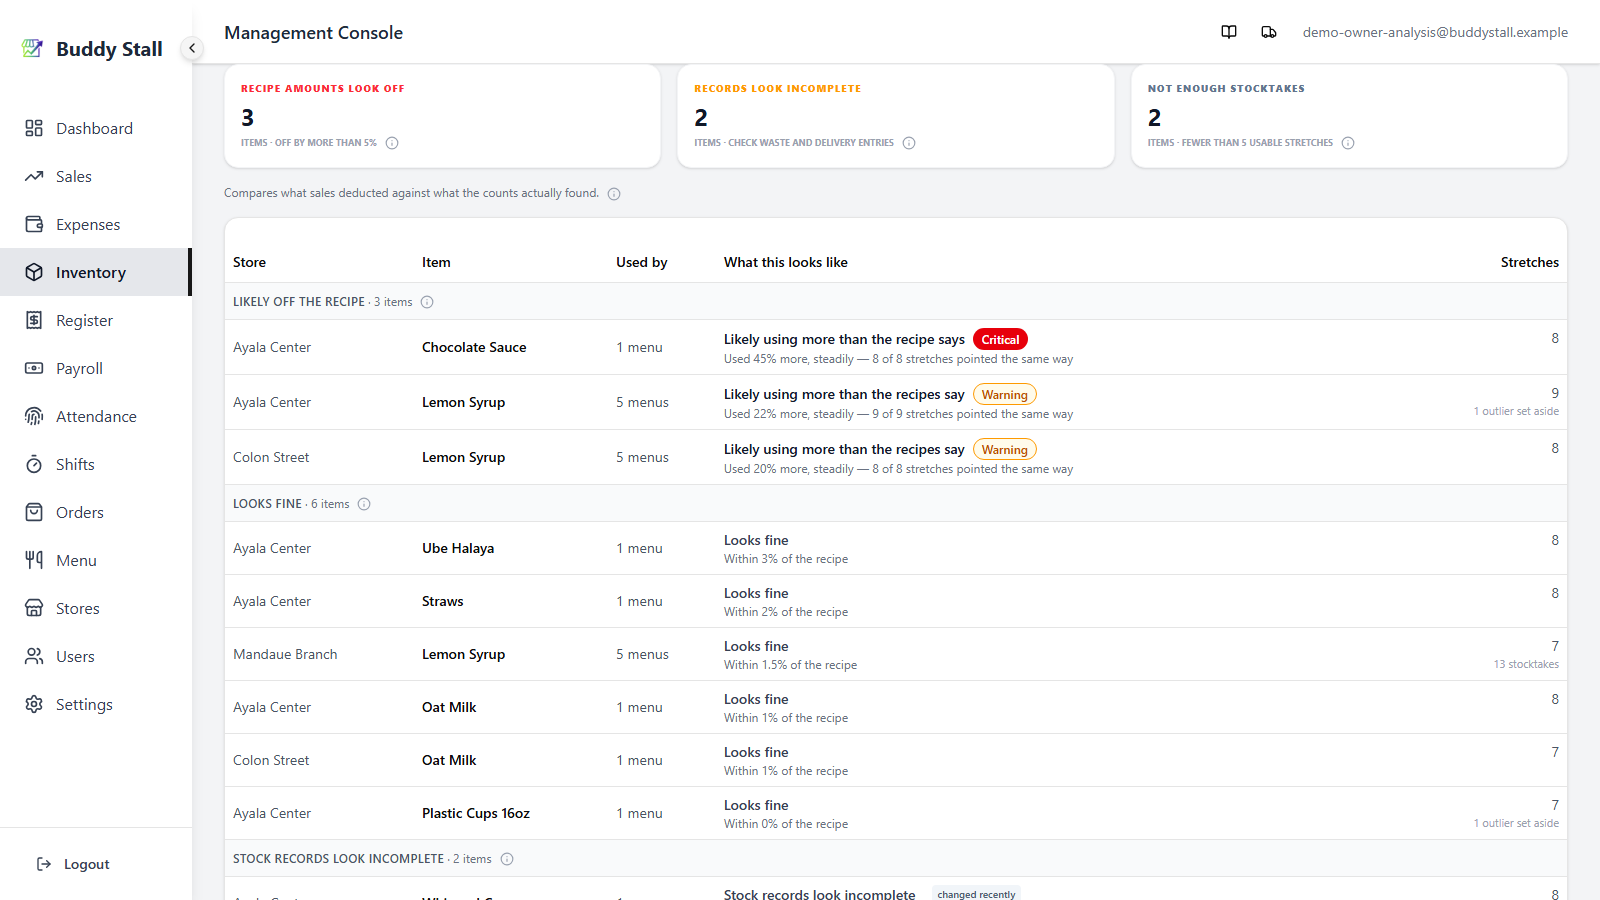Open the documentation book icon
Viewport: 1600px width, 900px height.
point(1229,32)
